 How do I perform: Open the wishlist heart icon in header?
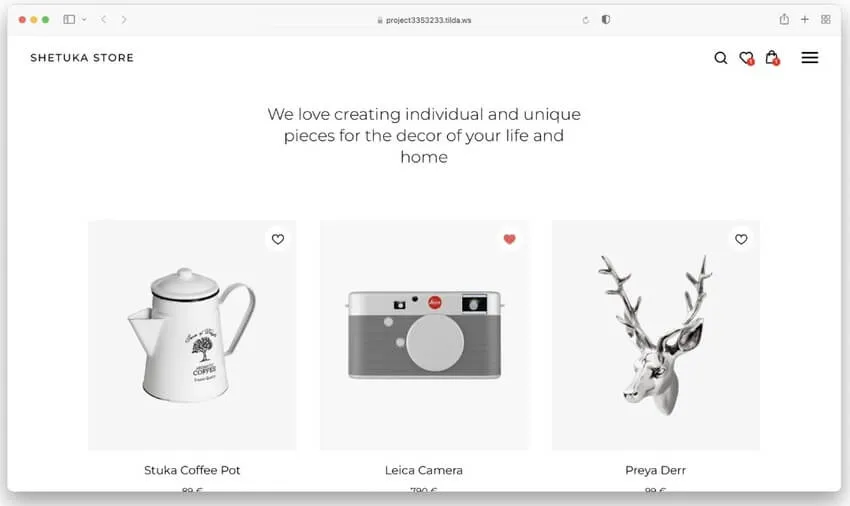click(746, 58)
